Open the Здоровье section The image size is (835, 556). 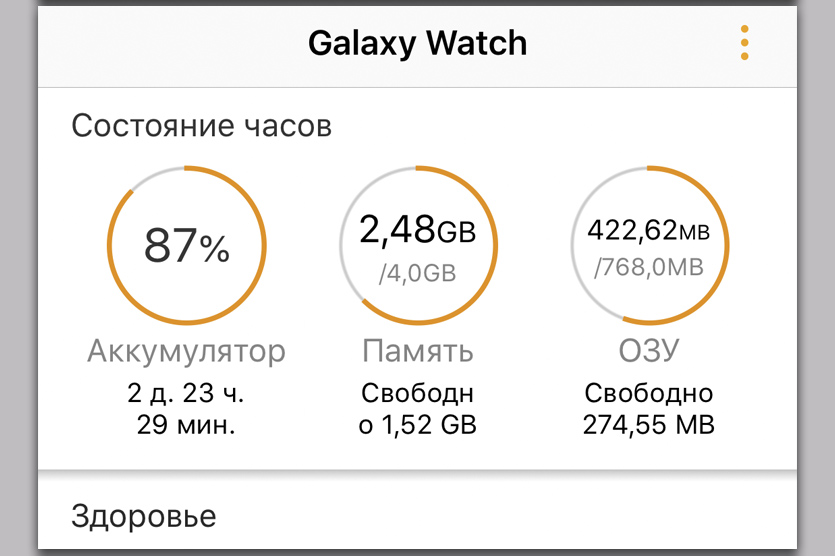click(x=144, y=516)
